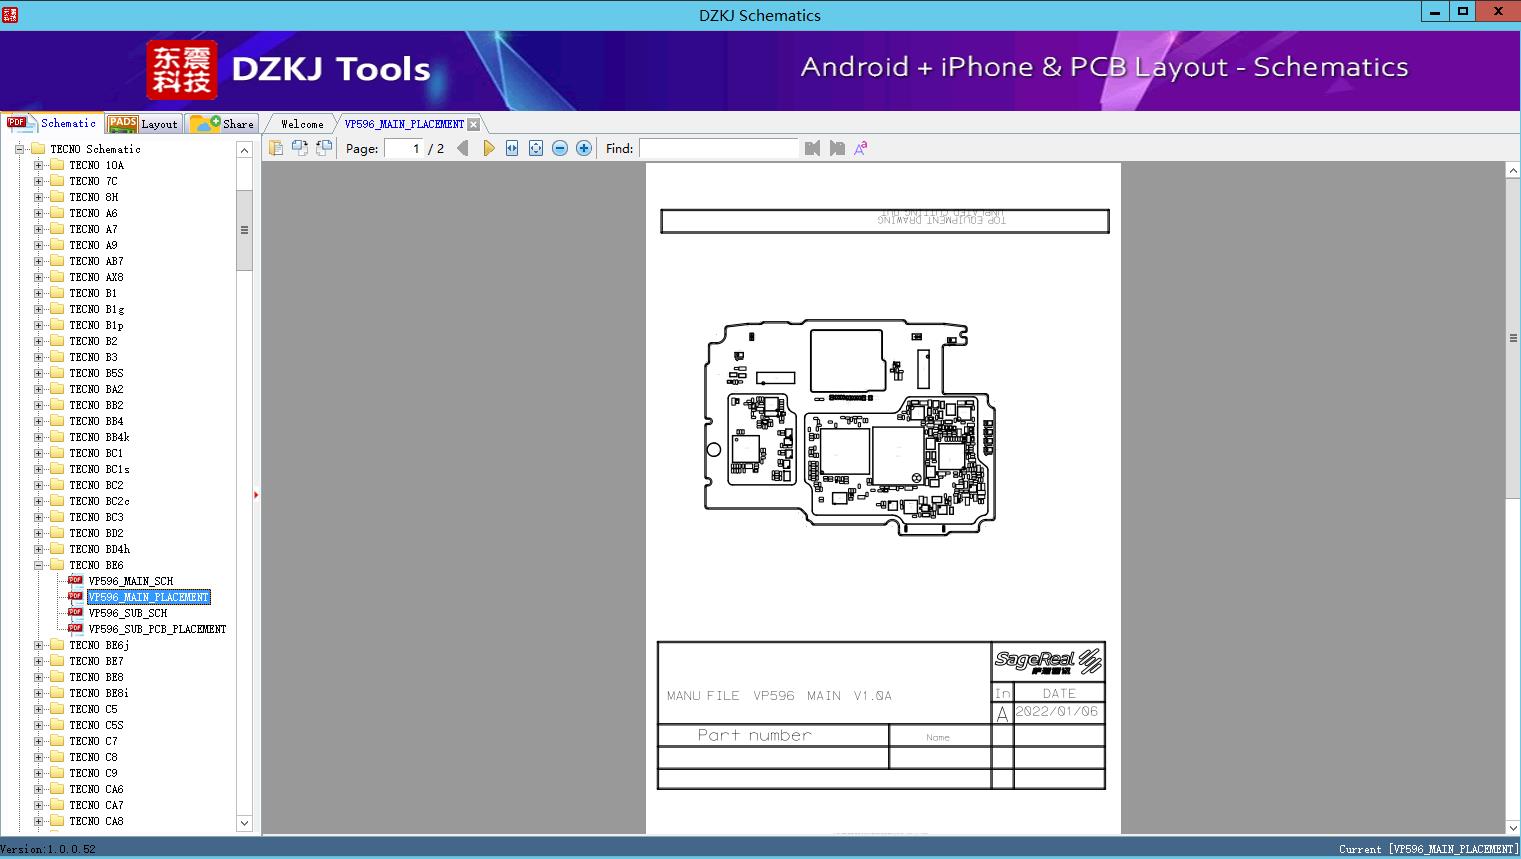
Task: Switch to the Schematic tab
Action: 52,123
